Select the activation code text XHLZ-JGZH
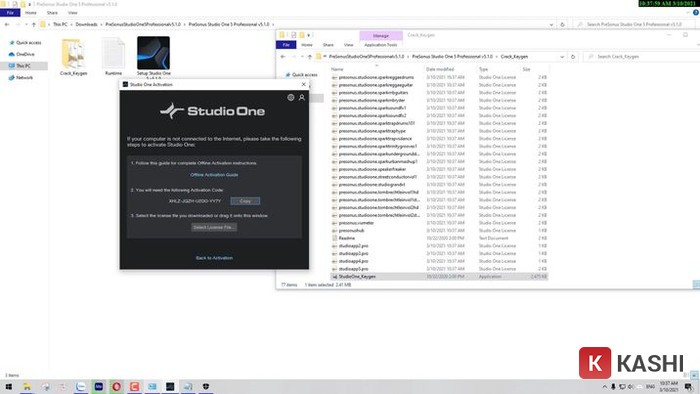This screenshot has width=700, height=394. click(x=195, y=201)
